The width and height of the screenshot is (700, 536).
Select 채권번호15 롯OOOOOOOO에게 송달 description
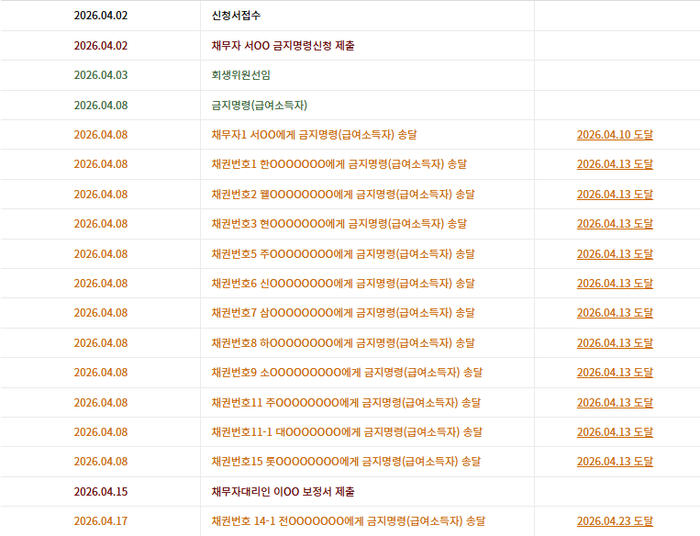tap(346, 461)
